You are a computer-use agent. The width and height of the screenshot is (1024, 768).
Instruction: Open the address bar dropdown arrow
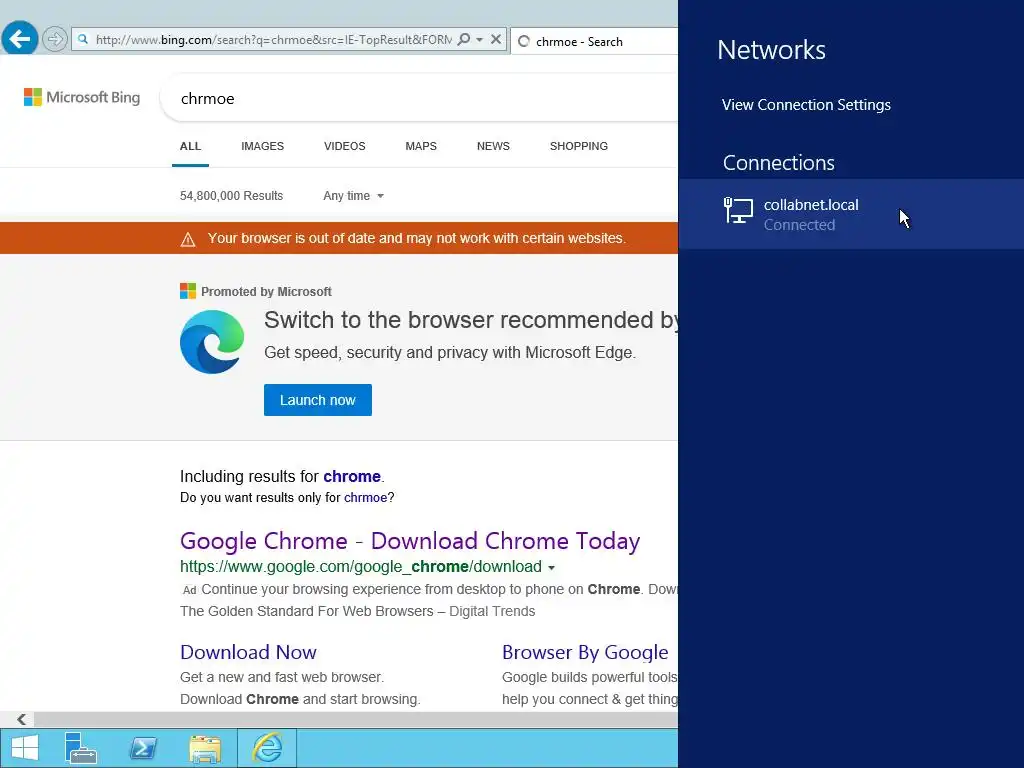tap(479, 39)
